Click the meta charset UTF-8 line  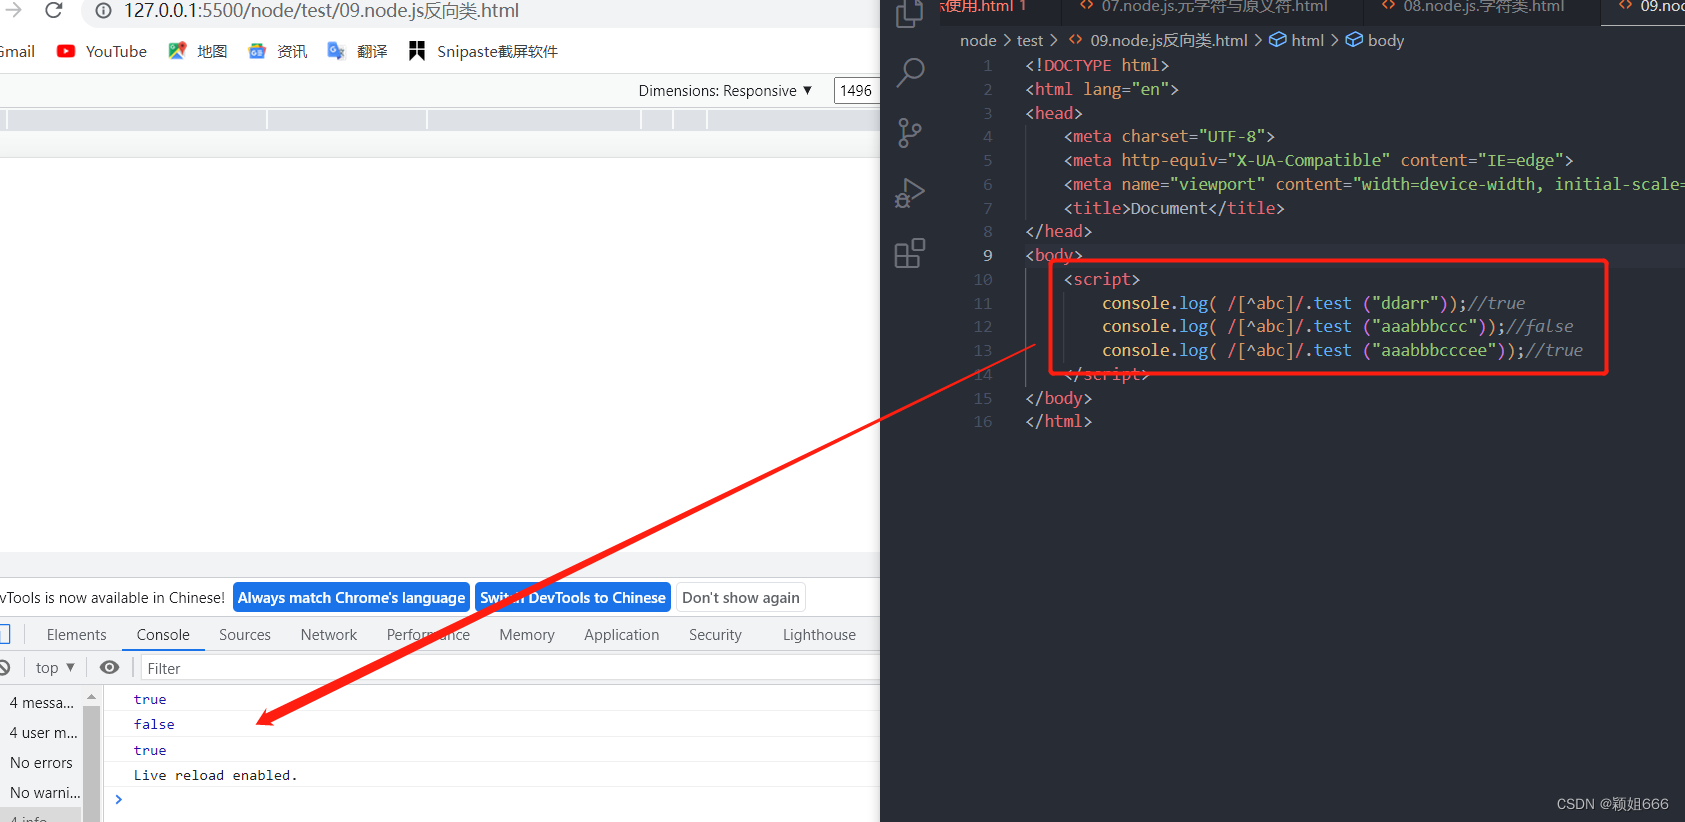pos(1169,136)
